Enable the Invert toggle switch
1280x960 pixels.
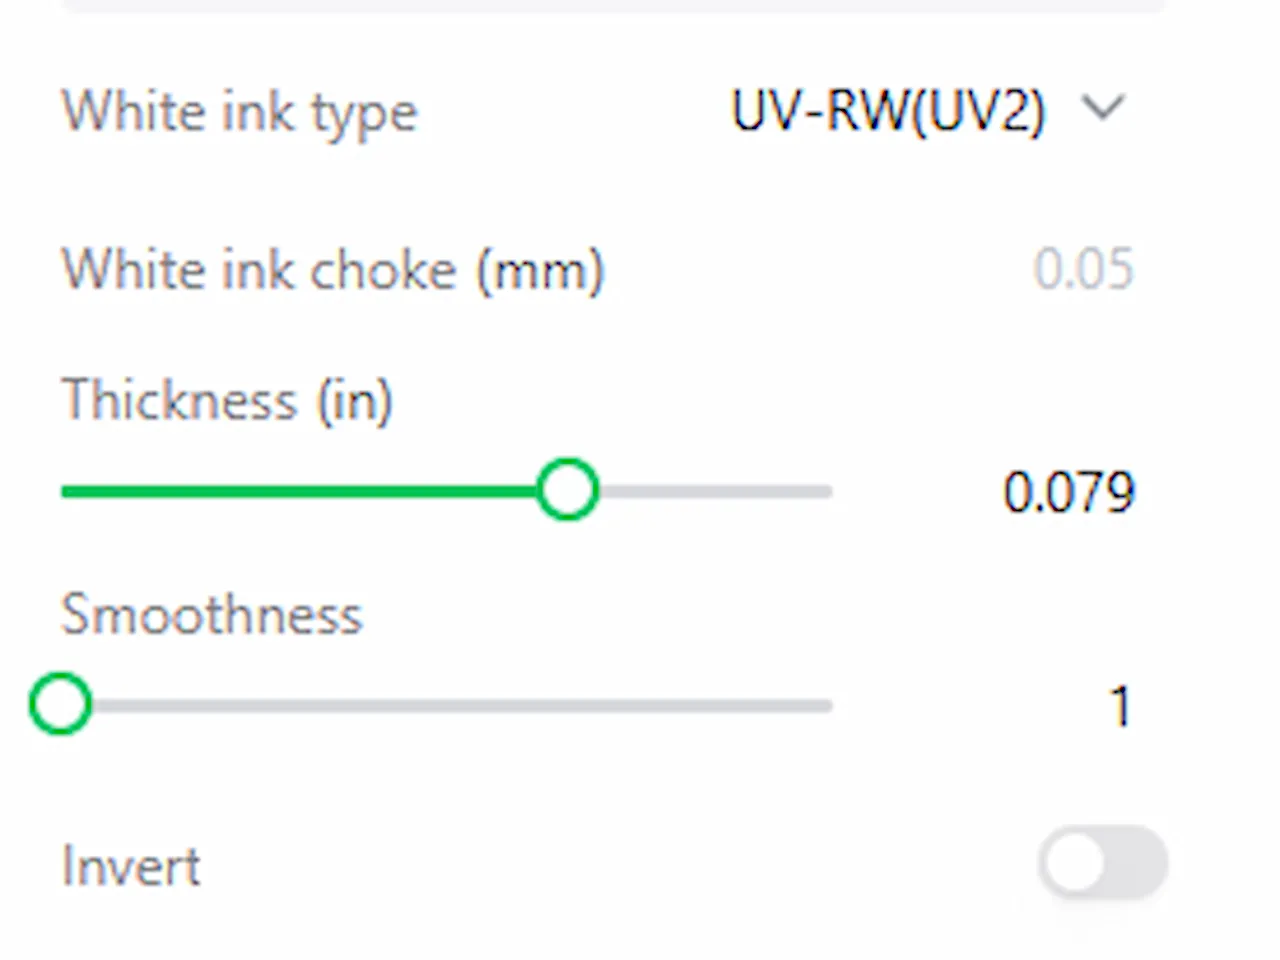pos(1103,862)
